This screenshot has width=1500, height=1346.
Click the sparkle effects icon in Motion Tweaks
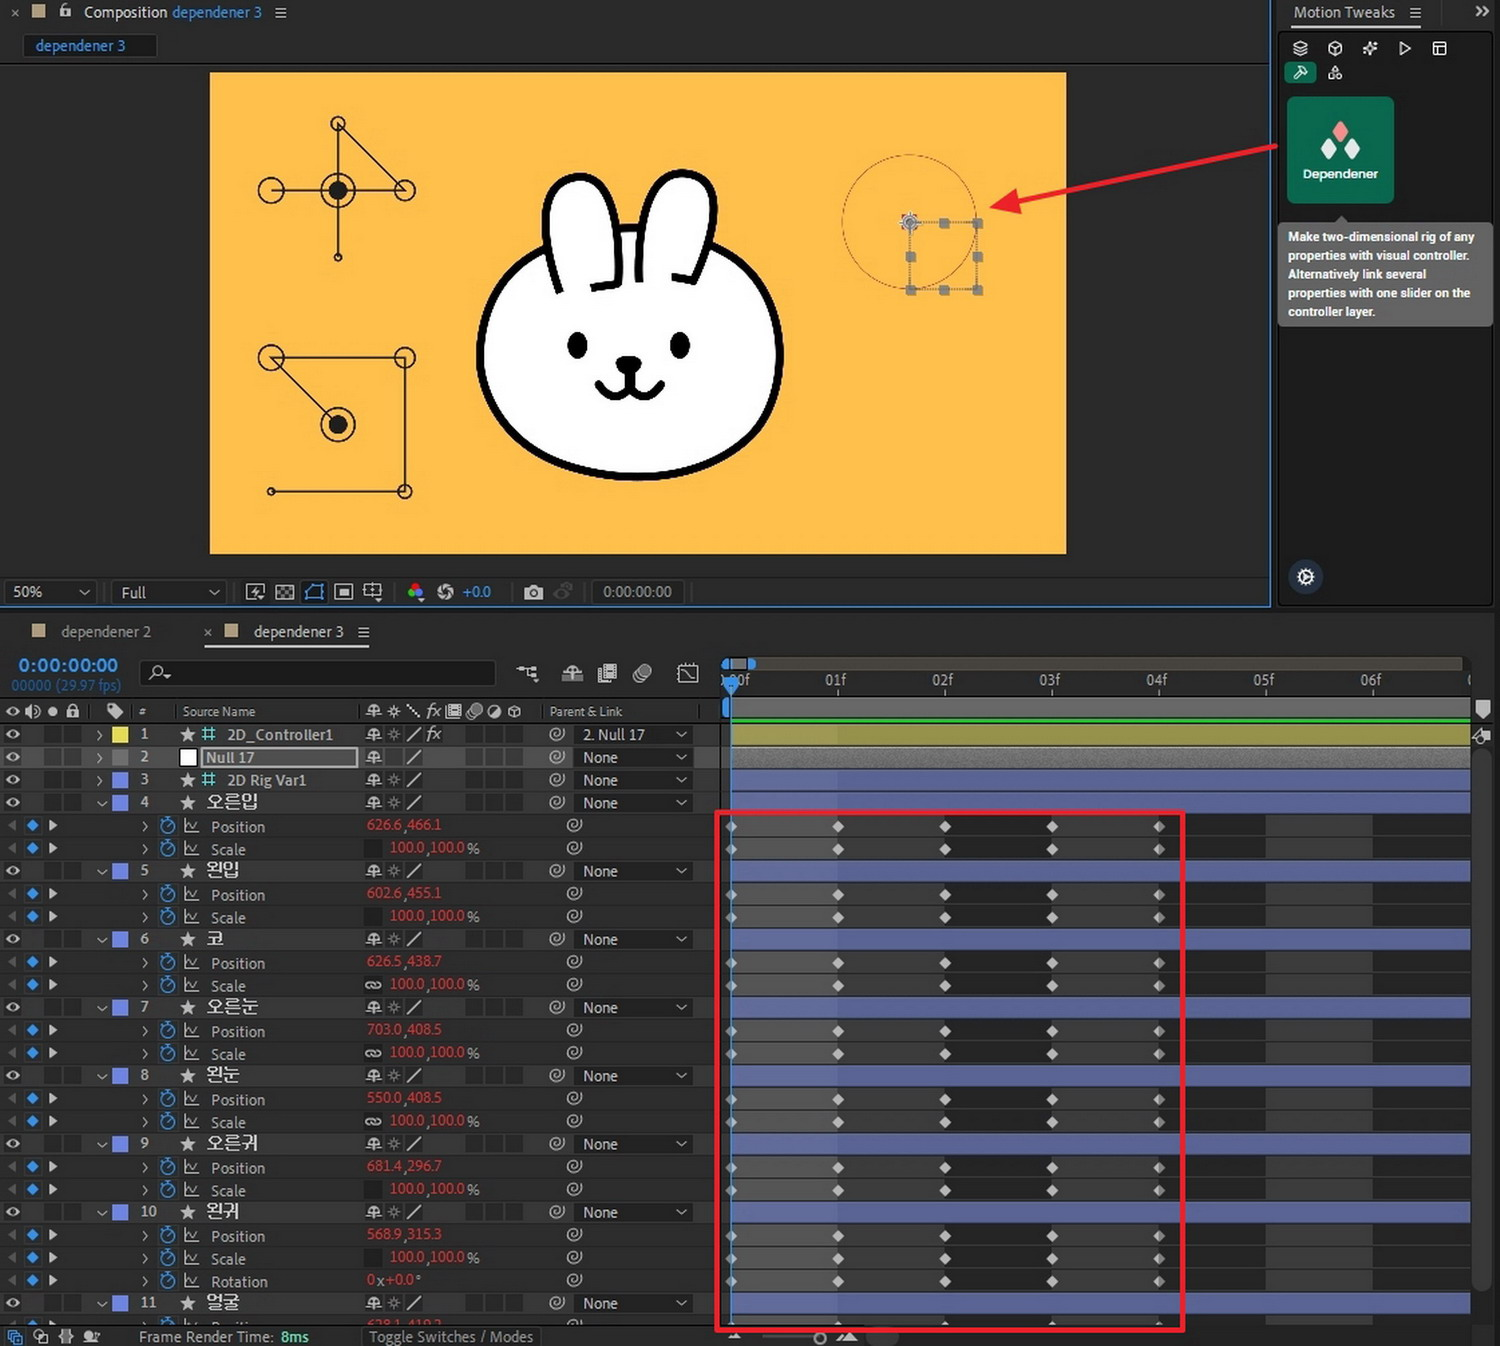[1370, 48]
